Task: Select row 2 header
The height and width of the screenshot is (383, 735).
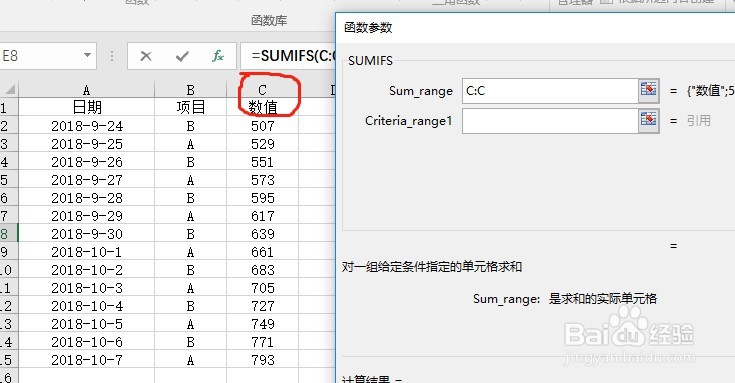Action: 8,126
